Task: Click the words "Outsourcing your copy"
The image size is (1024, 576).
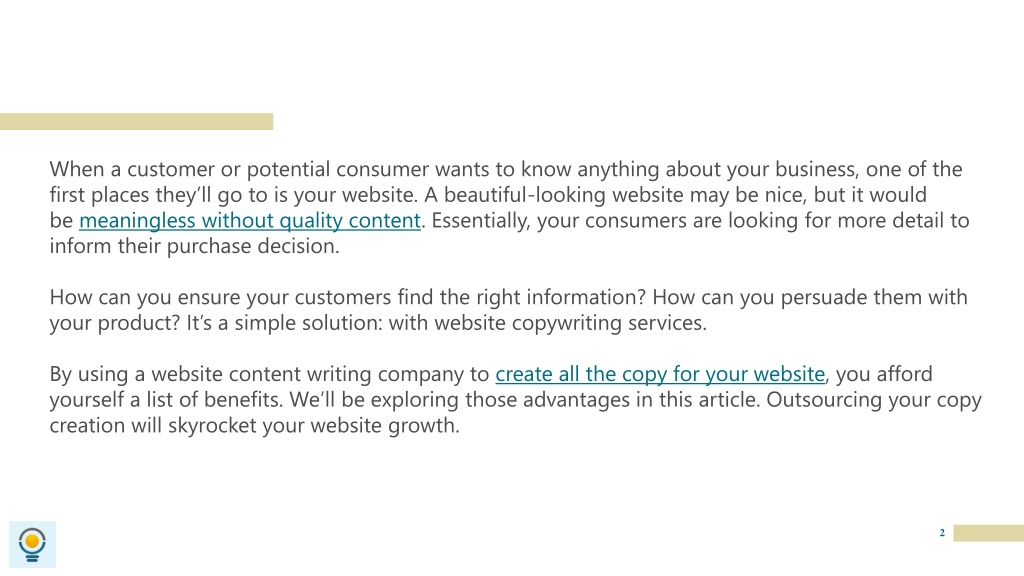Action: click(874, 400)
